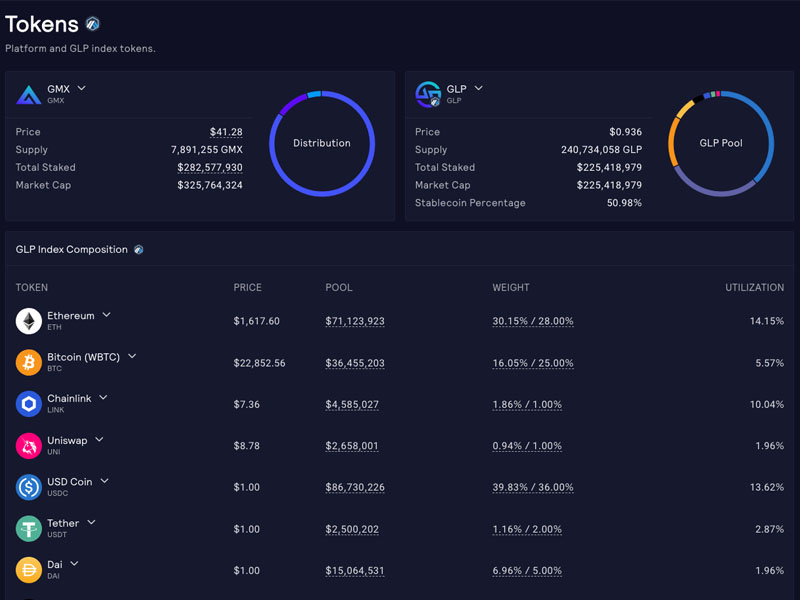
Task: Expand the Uniswap row chevron
Action: [99, 439]
